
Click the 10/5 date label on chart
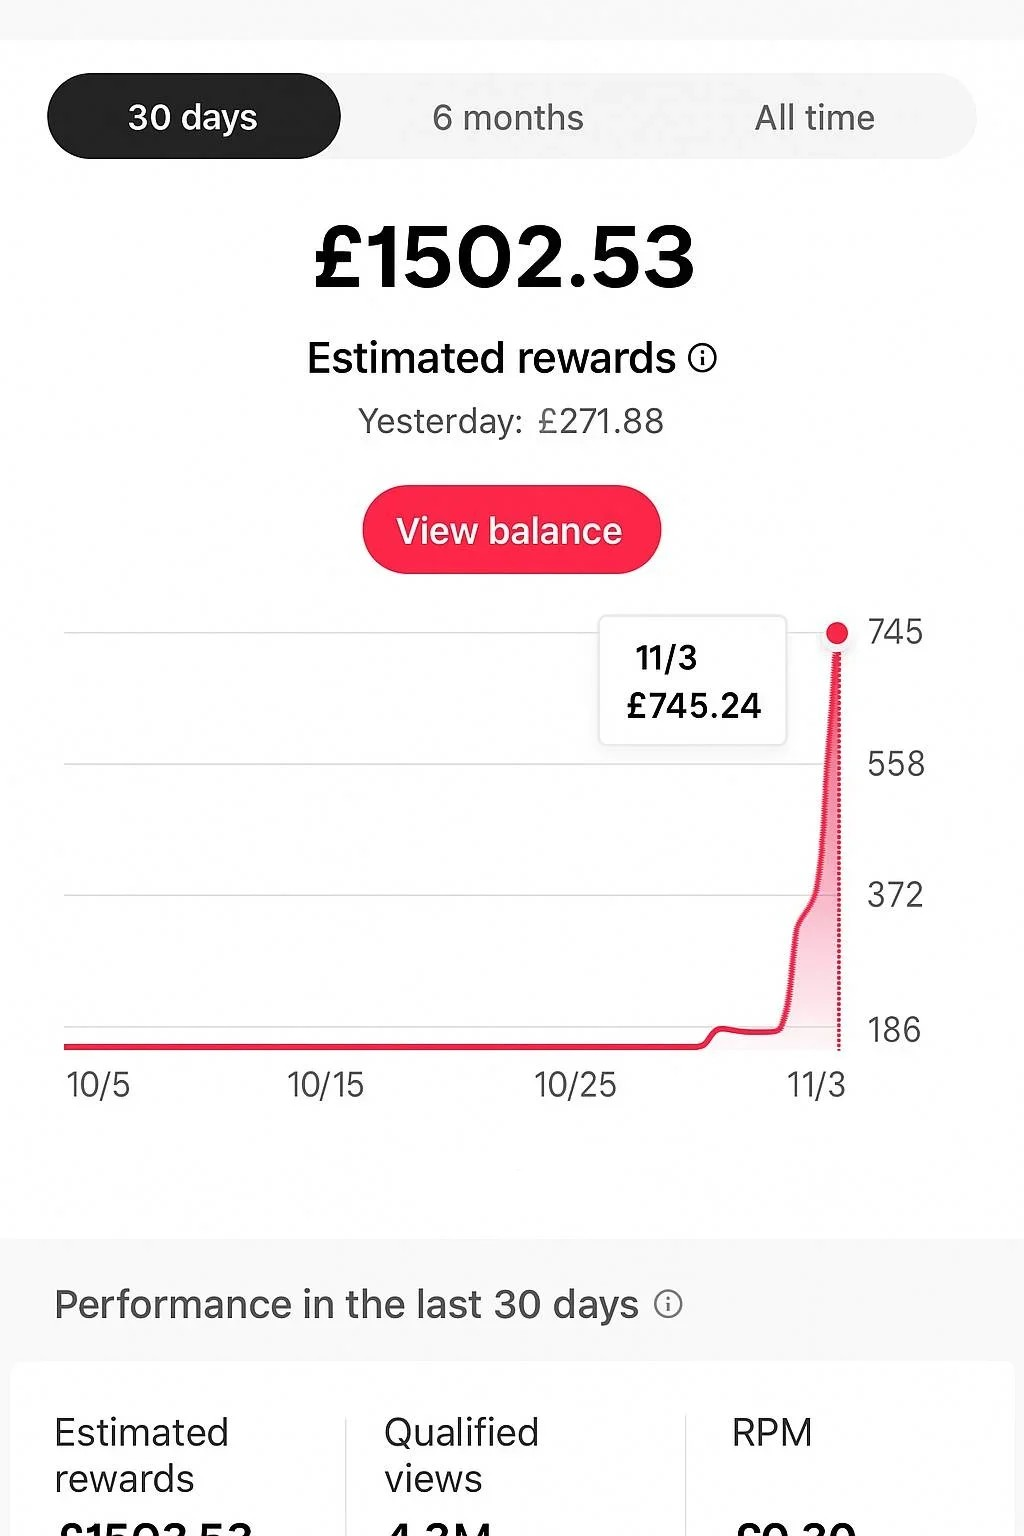pyautogui.click(x=98, y=1085)
